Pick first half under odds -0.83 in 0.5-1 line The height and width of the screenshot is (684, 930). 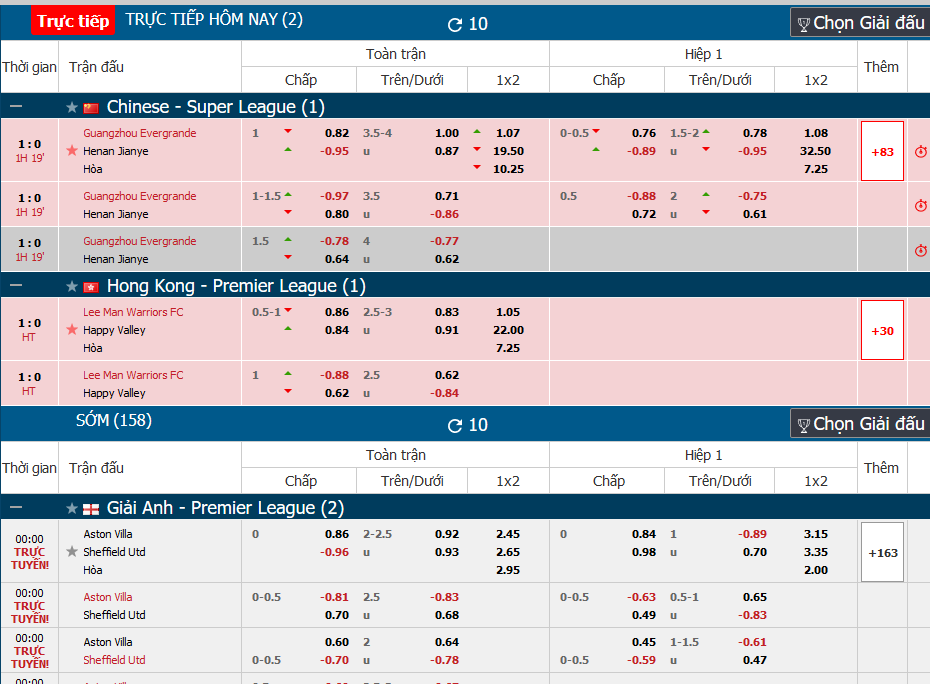point(753,615)
